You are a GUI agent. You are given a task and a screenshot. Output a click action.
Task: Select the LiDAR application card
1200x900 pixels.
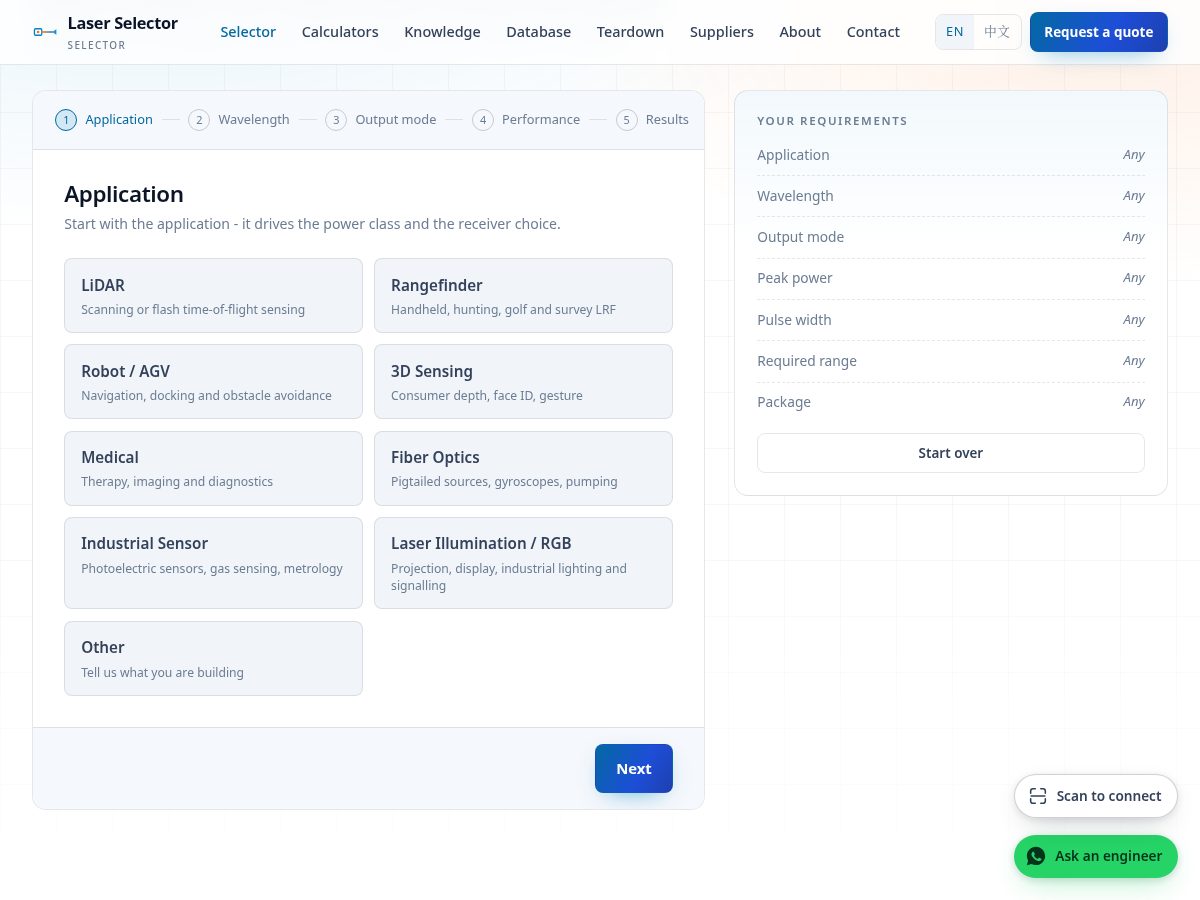213,295
